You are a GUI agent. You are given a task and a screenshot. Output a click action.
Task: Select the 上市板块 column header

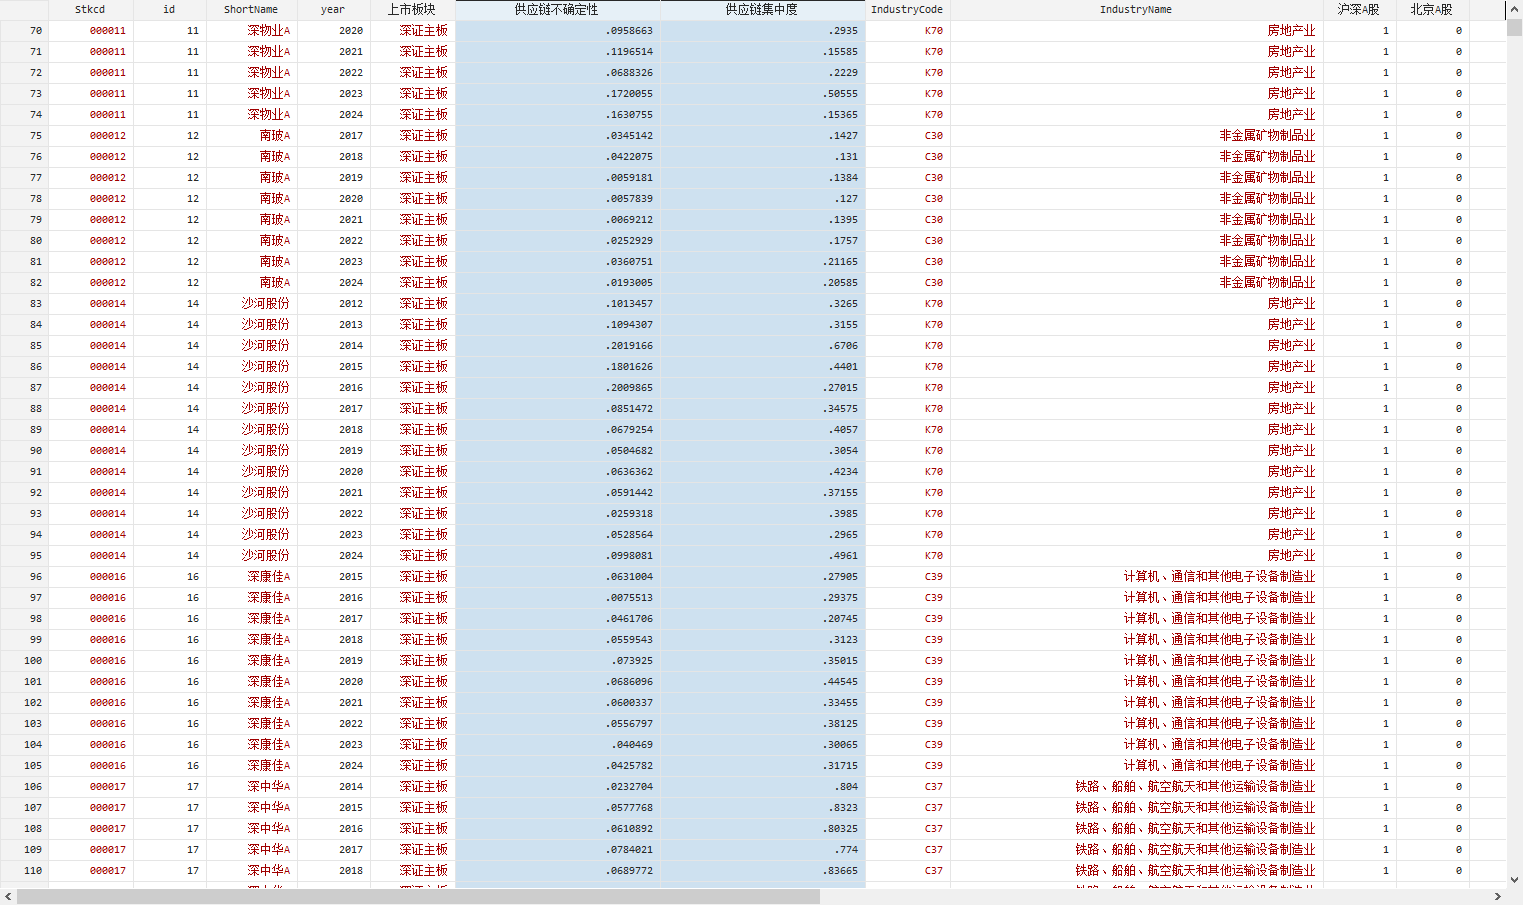point(412,9)
